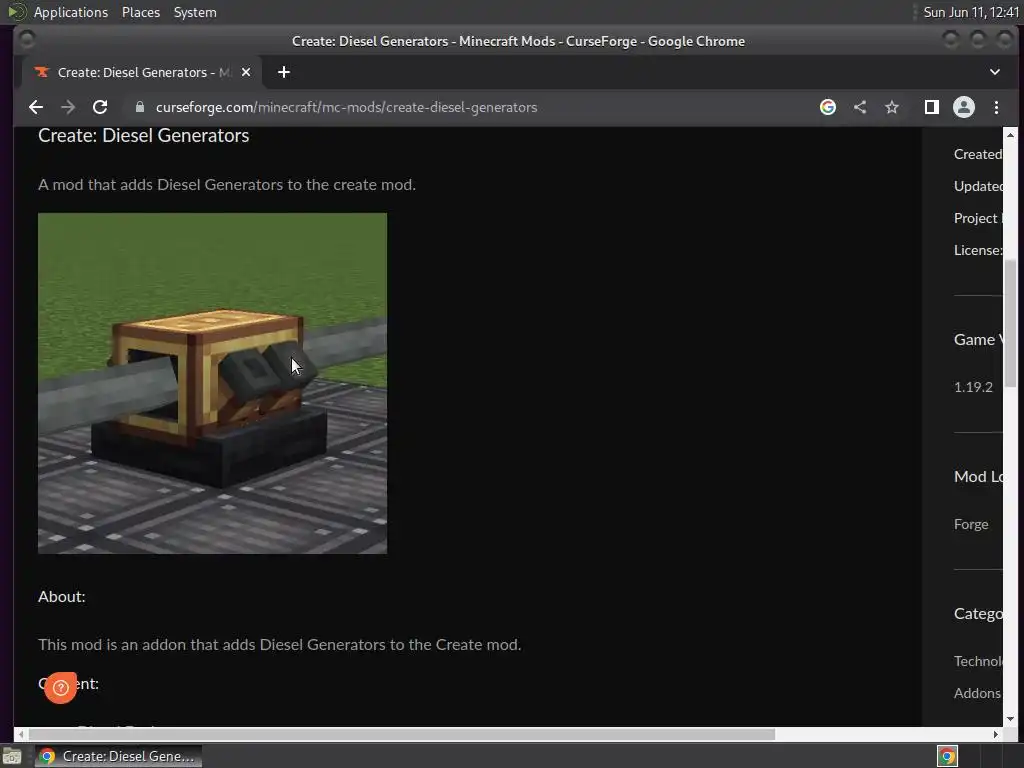
Task: Open the Places menu
Action: point(140,12)
